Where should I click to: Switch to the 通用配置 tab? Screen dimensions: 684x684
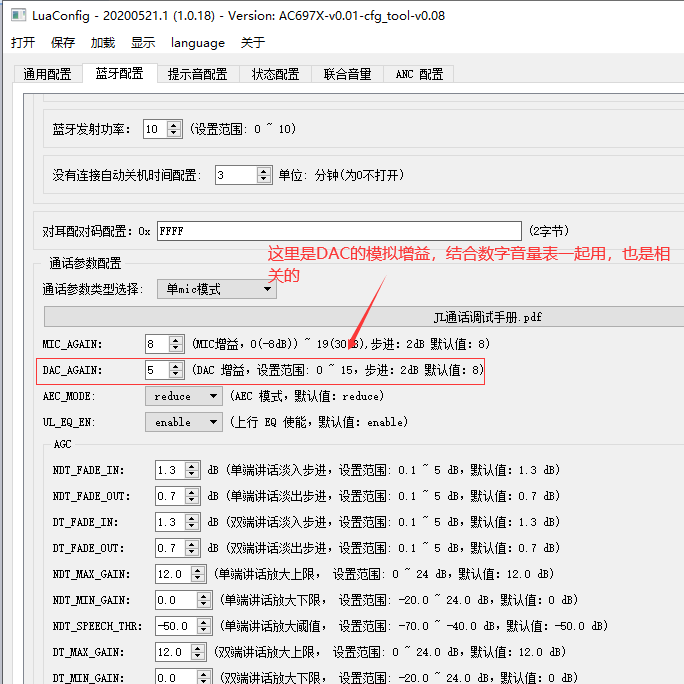tap(48, 74)
